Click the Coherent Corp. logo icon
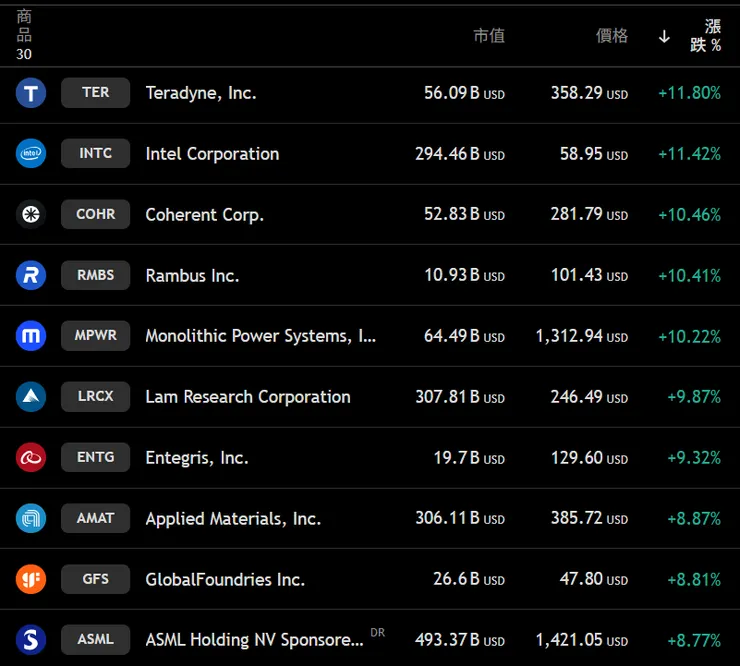 (x=31, y=214)
